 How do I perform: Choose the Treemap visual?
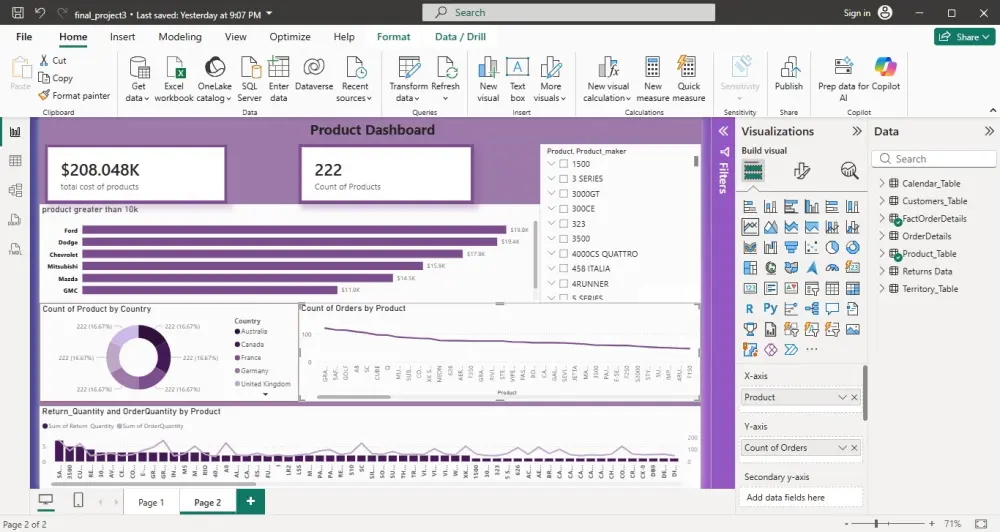[750, 268]
